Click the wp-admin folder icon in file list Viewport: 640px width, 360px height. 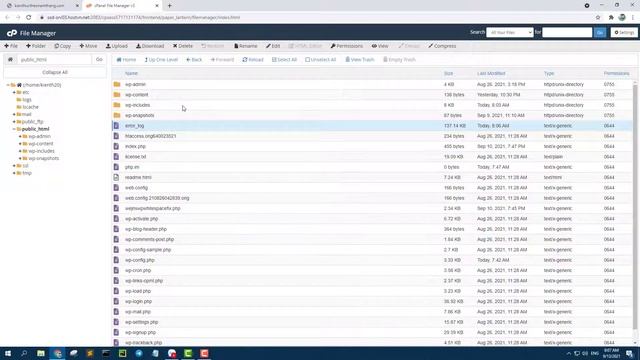tap(117, 84)
